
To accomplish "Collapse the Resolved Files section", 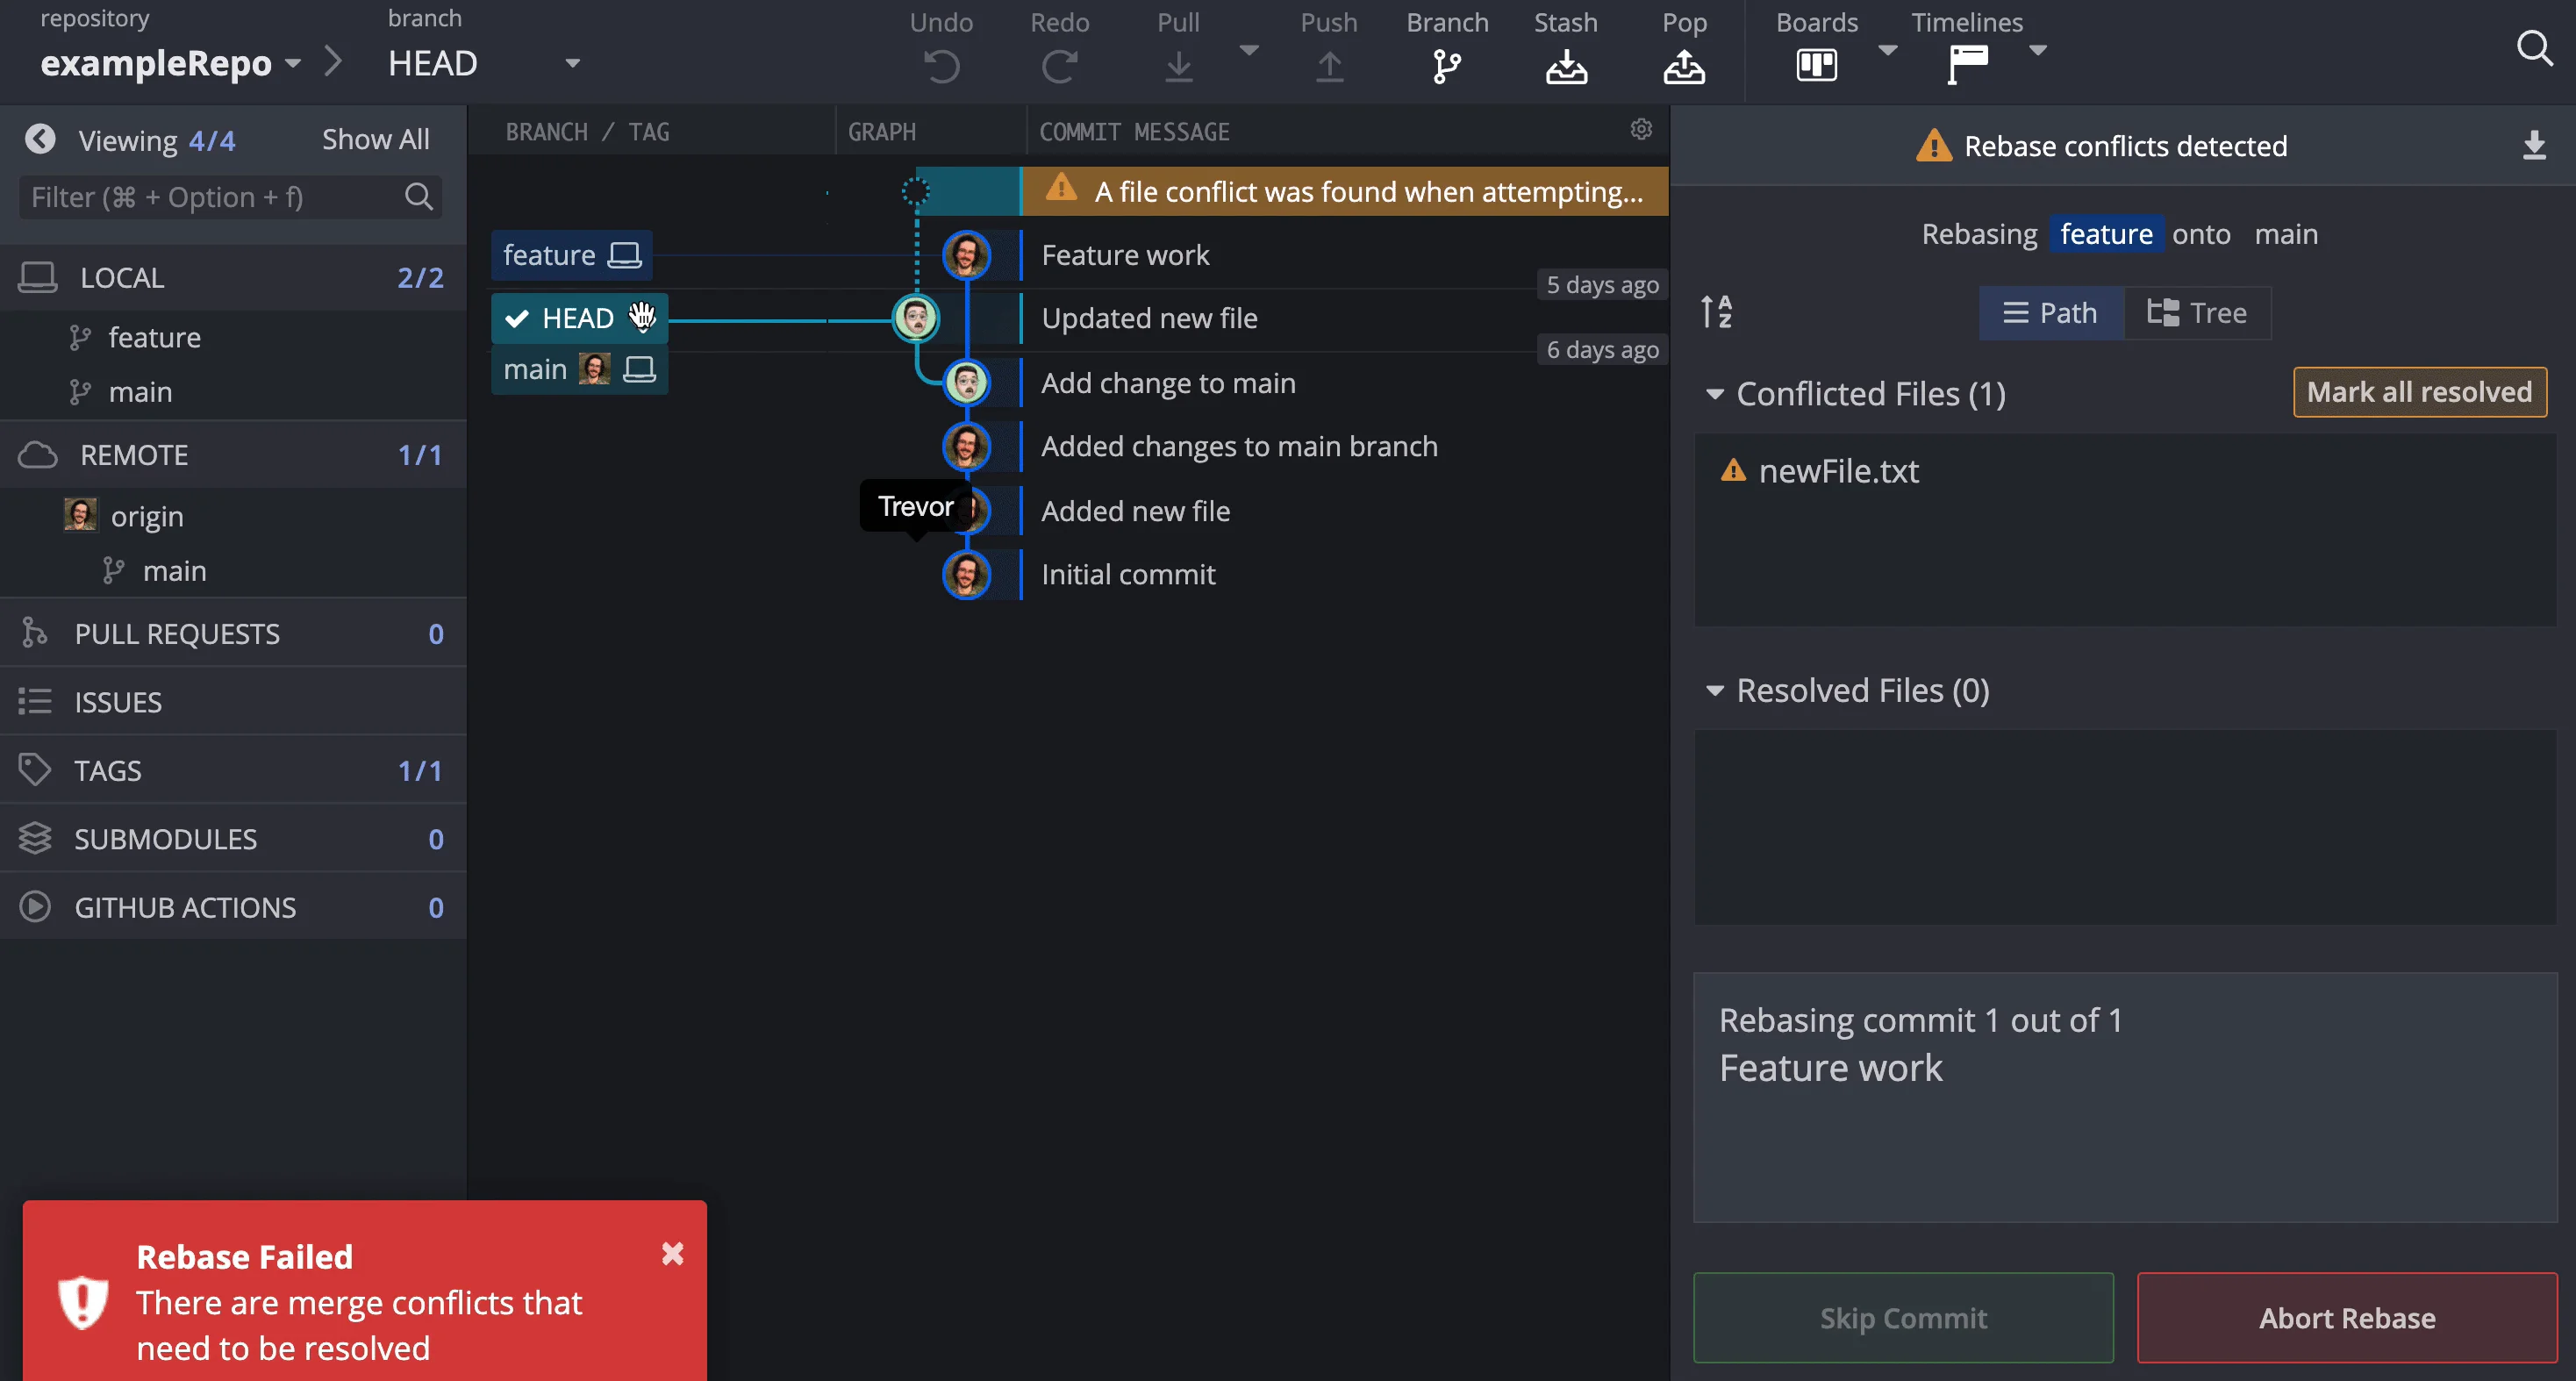I will [x=1714, y=691].
